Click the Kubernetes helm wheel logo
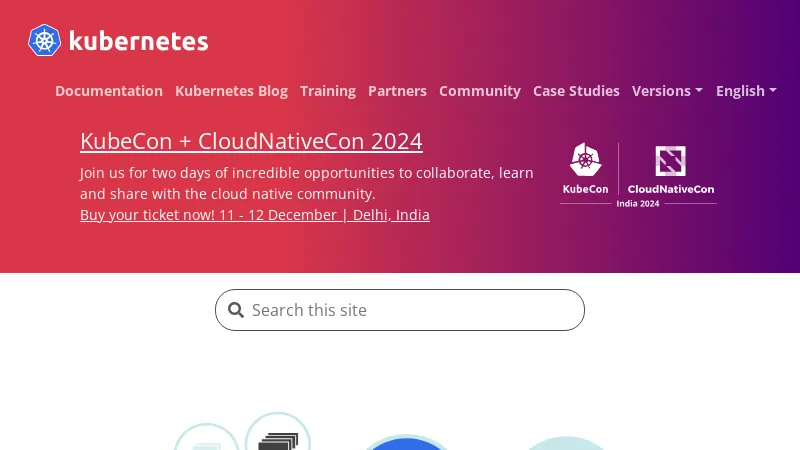The height and width of the screenshot is (450, 800). coord(45,41)
